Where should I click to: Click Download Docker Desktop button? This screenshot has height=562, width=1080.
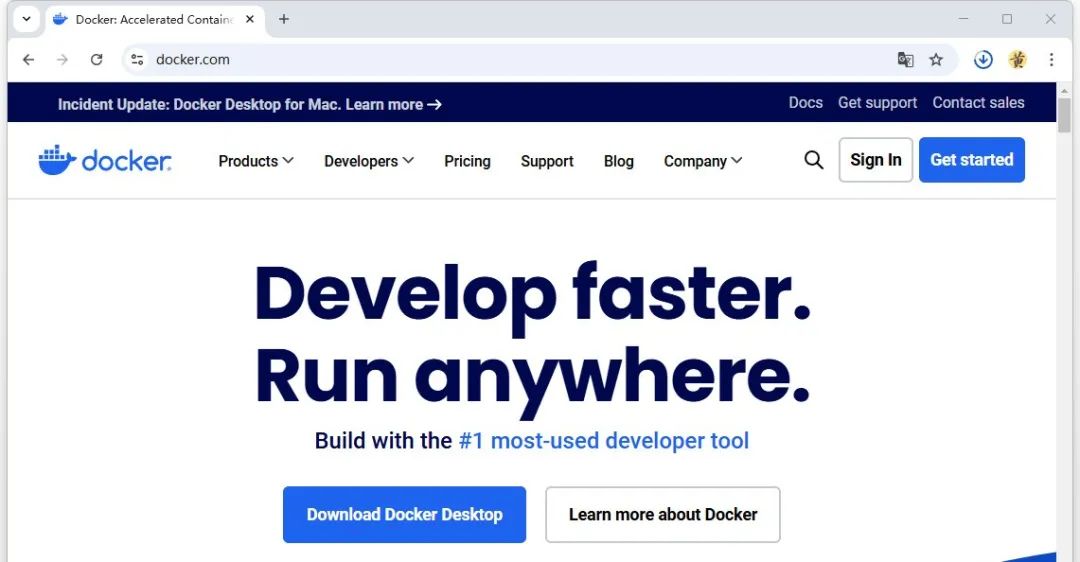tap(404, 514)
